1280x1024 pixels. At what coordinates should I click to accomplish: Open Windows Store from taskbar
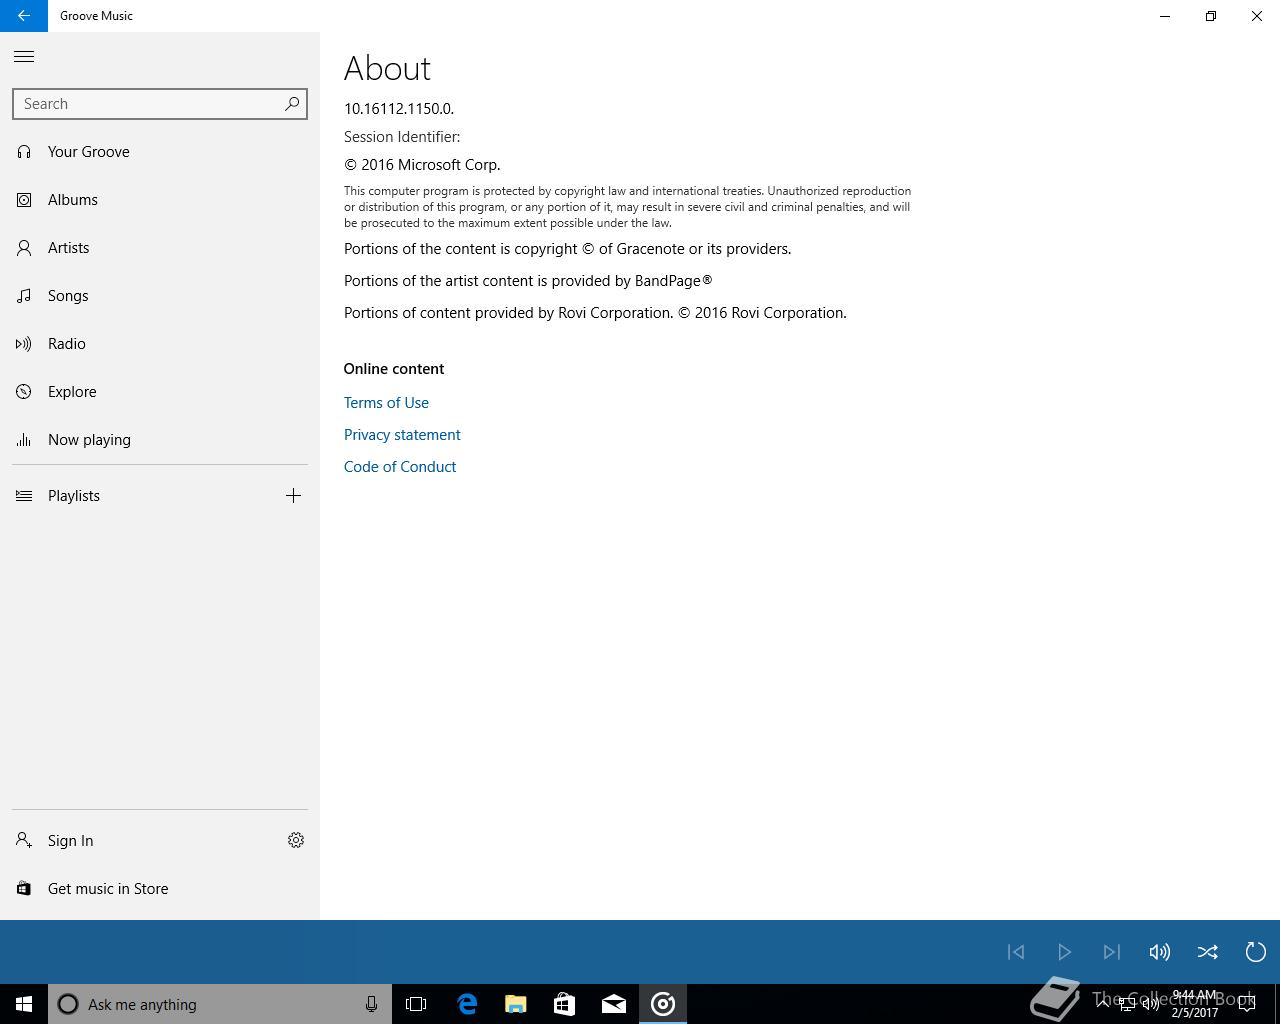564,1004
